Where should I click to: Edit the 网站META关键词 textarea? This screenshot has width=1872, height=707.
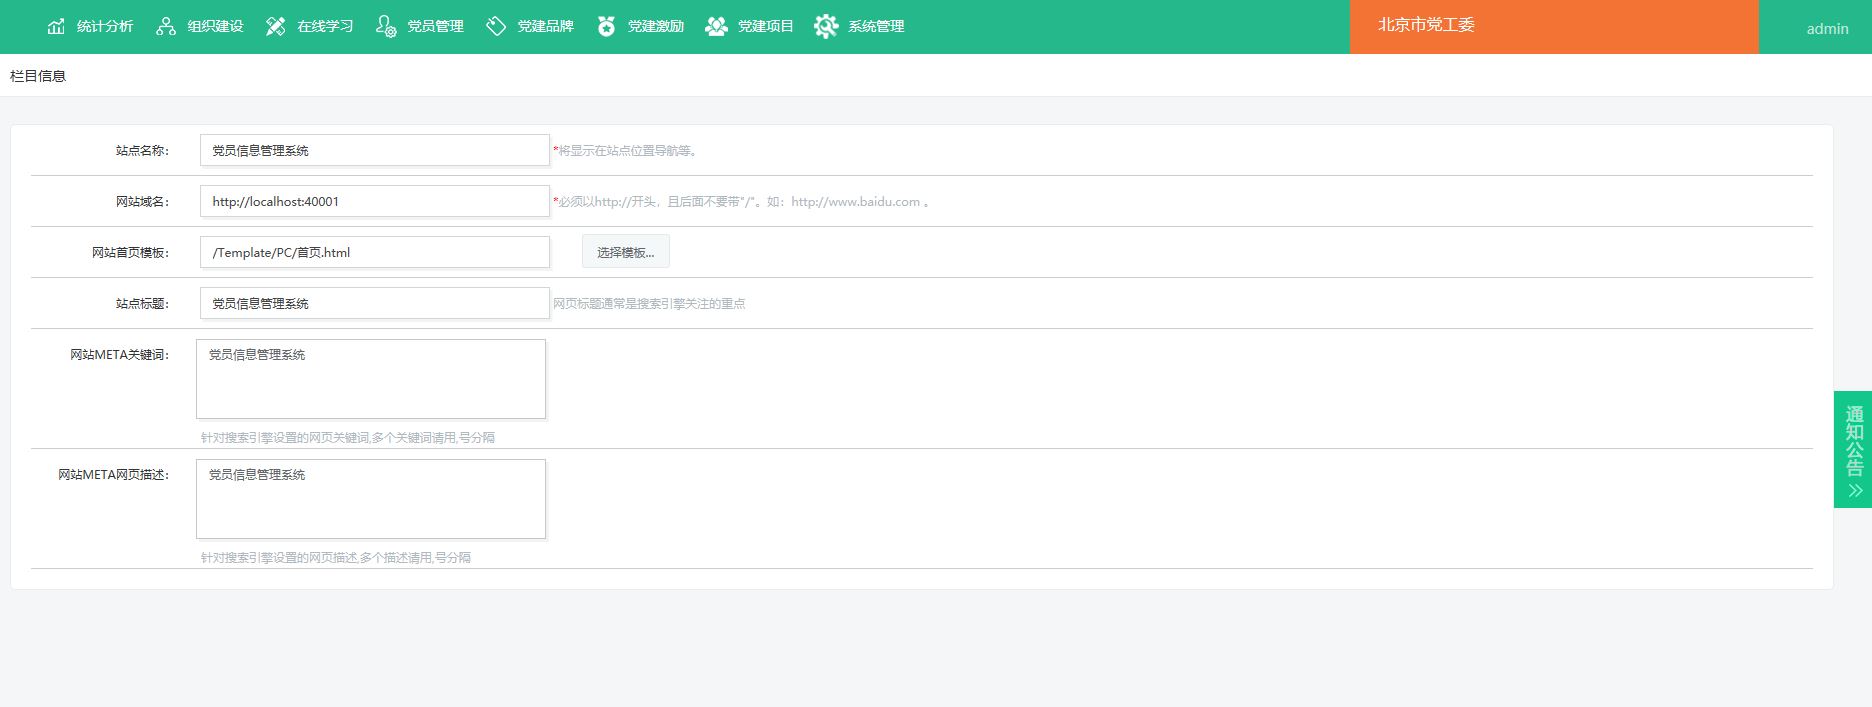coord(371,379)
